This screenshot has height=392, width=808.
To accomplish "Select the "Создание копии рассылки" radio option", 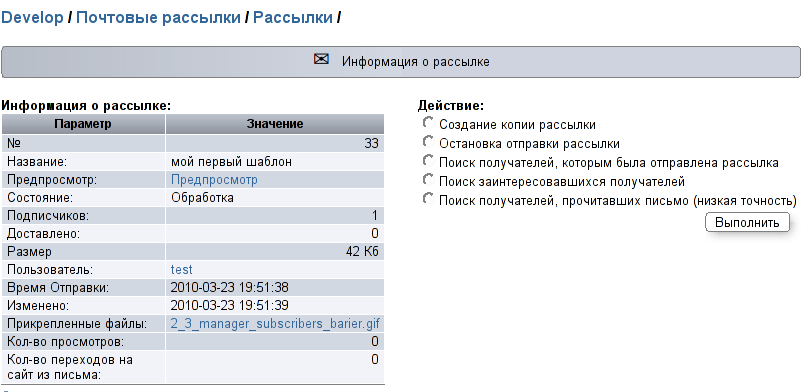I will tap(428, 123).
